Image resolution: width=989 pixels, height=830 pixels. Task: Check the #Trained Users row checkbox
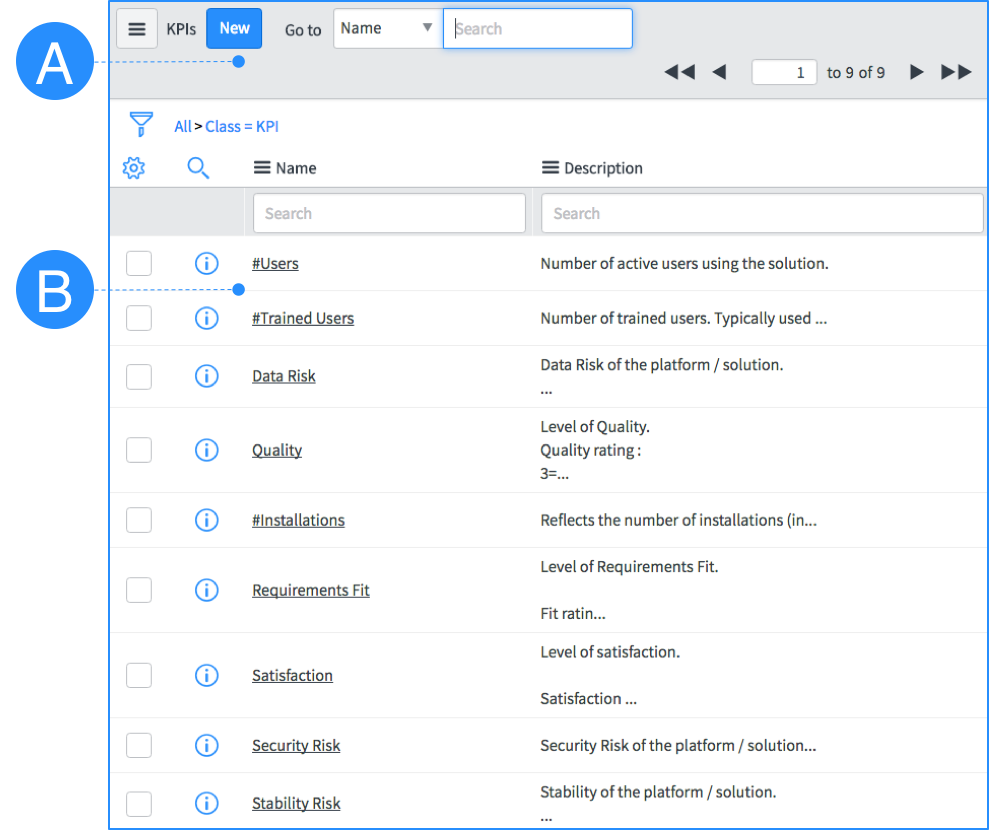pos(139,318)
